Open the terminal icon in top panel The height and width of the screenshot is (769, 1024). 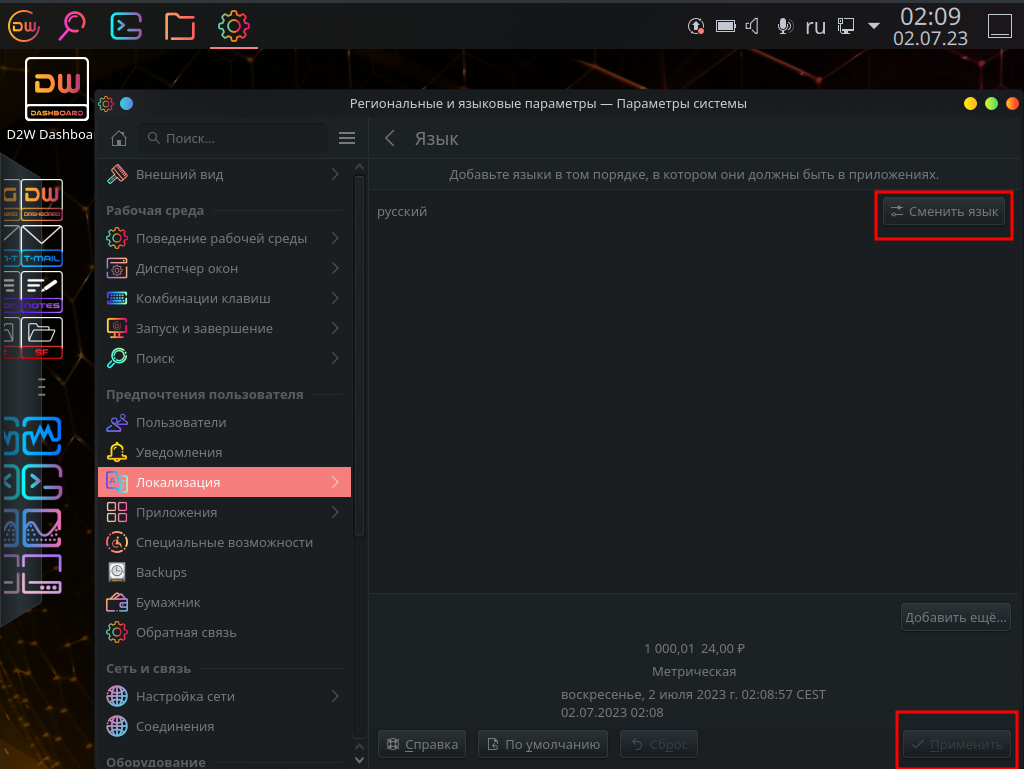[x=126, y=25]
